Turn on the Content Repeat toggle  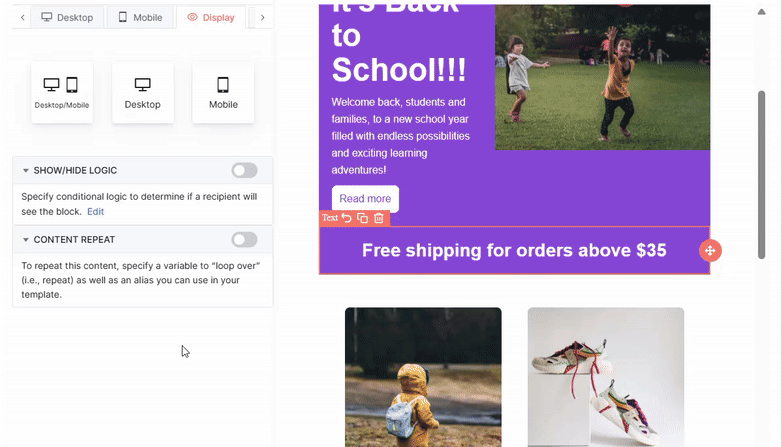244,240
